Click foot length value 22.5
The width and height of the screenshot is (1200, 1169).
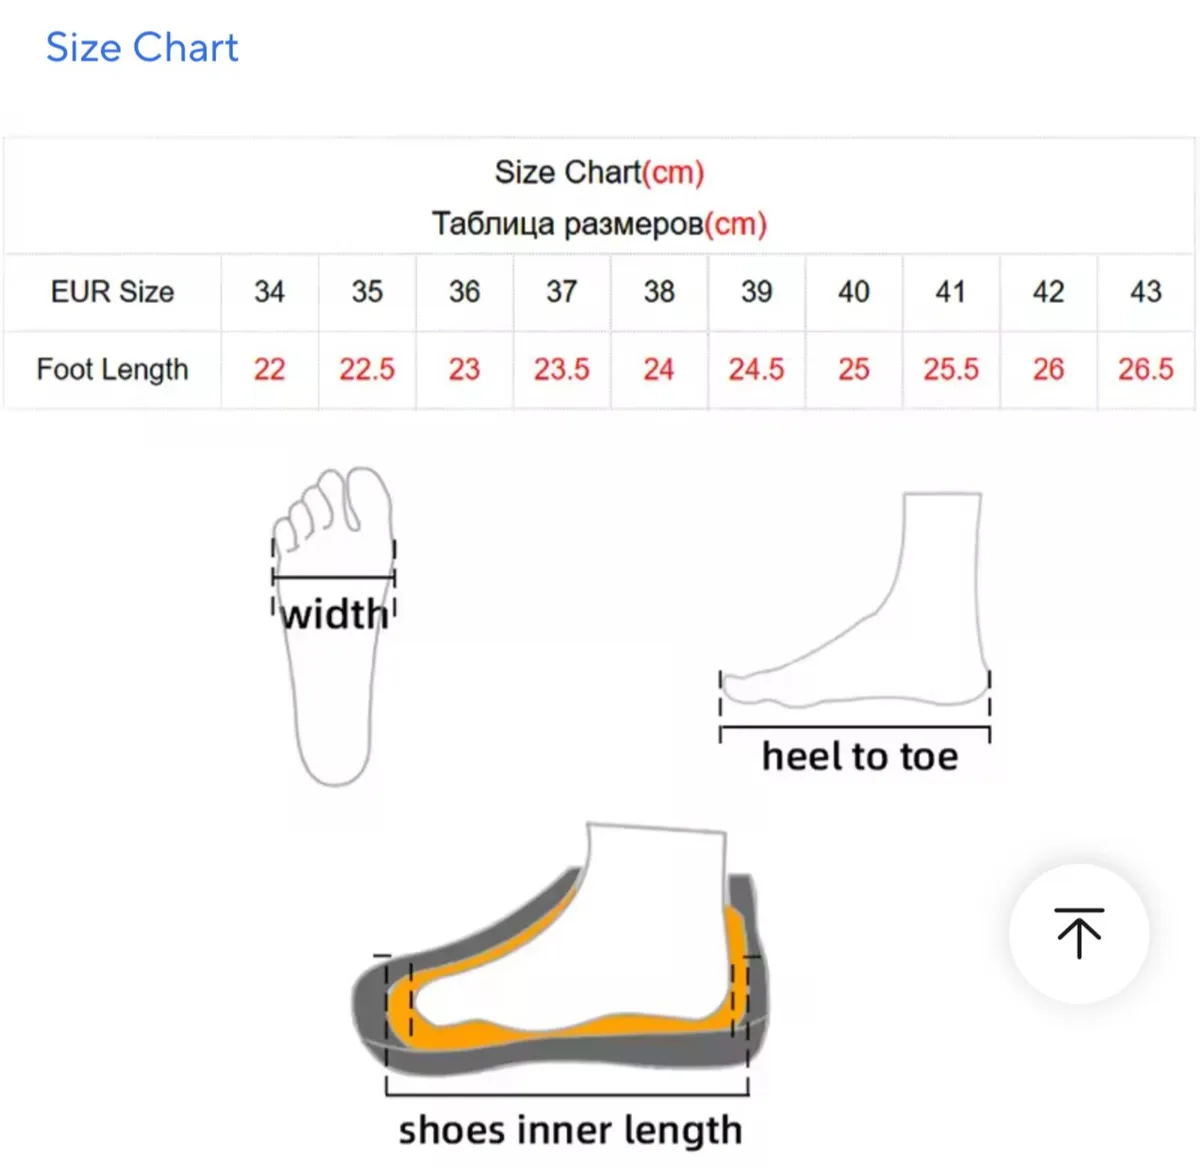coord(367,370)
